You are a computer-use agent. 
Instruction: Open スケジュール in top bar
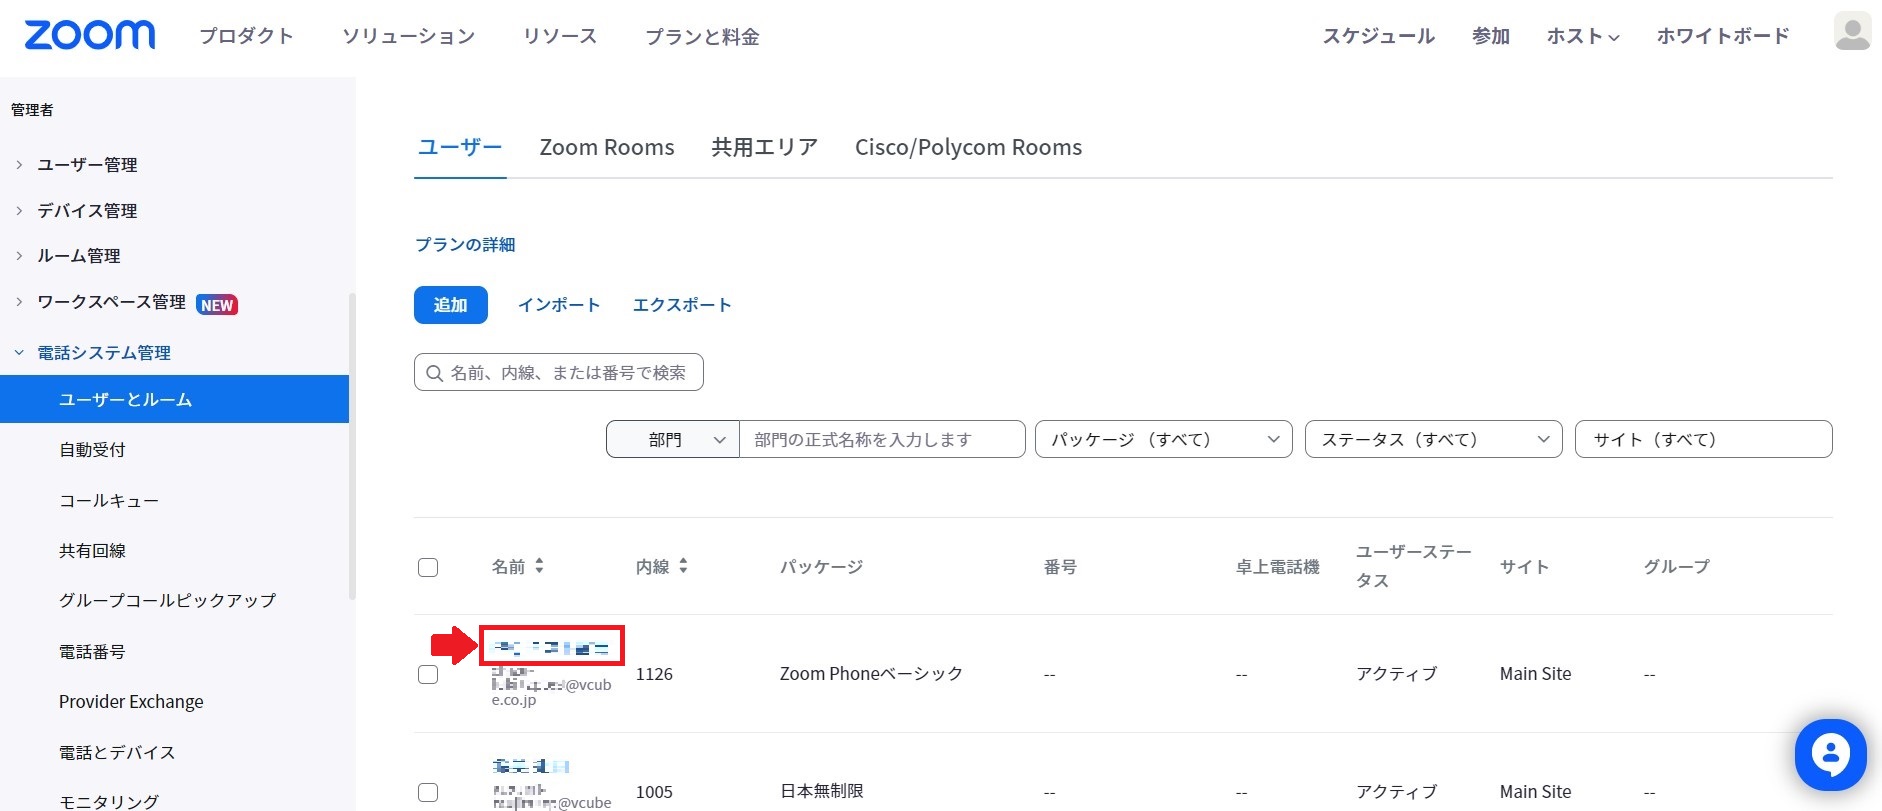pos(1379,36)
